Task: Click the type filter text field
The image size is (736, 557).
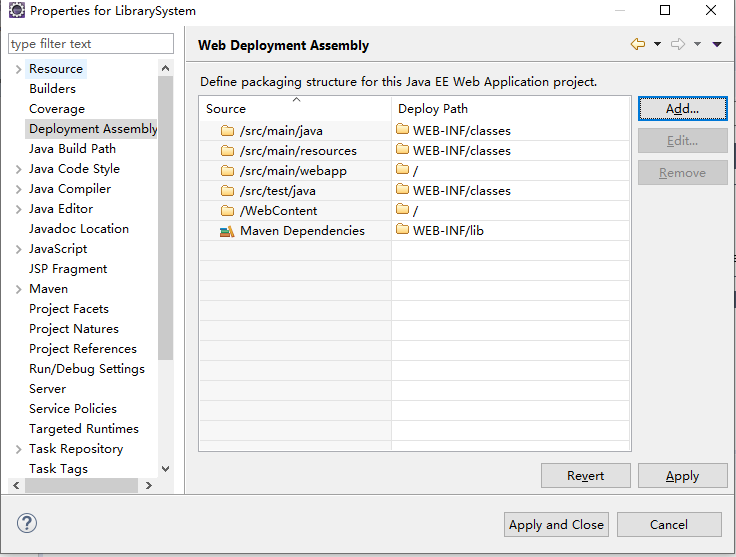Action: coord(90,44)
